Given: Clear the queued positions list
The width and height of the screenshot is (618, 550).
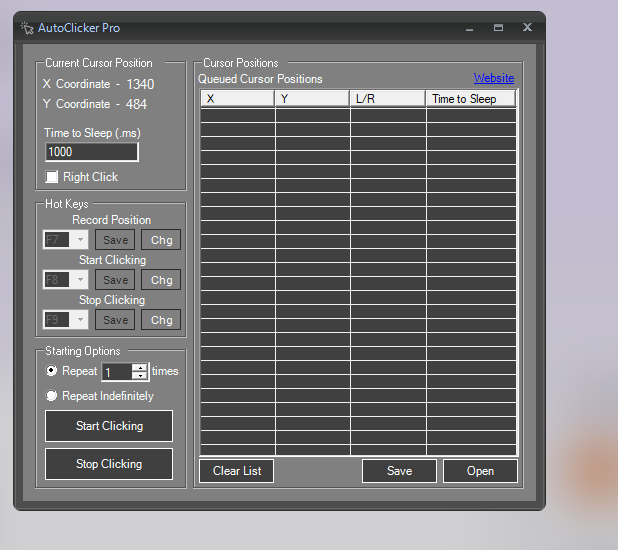Looking at the screenshot, I should tap(236, 471).
